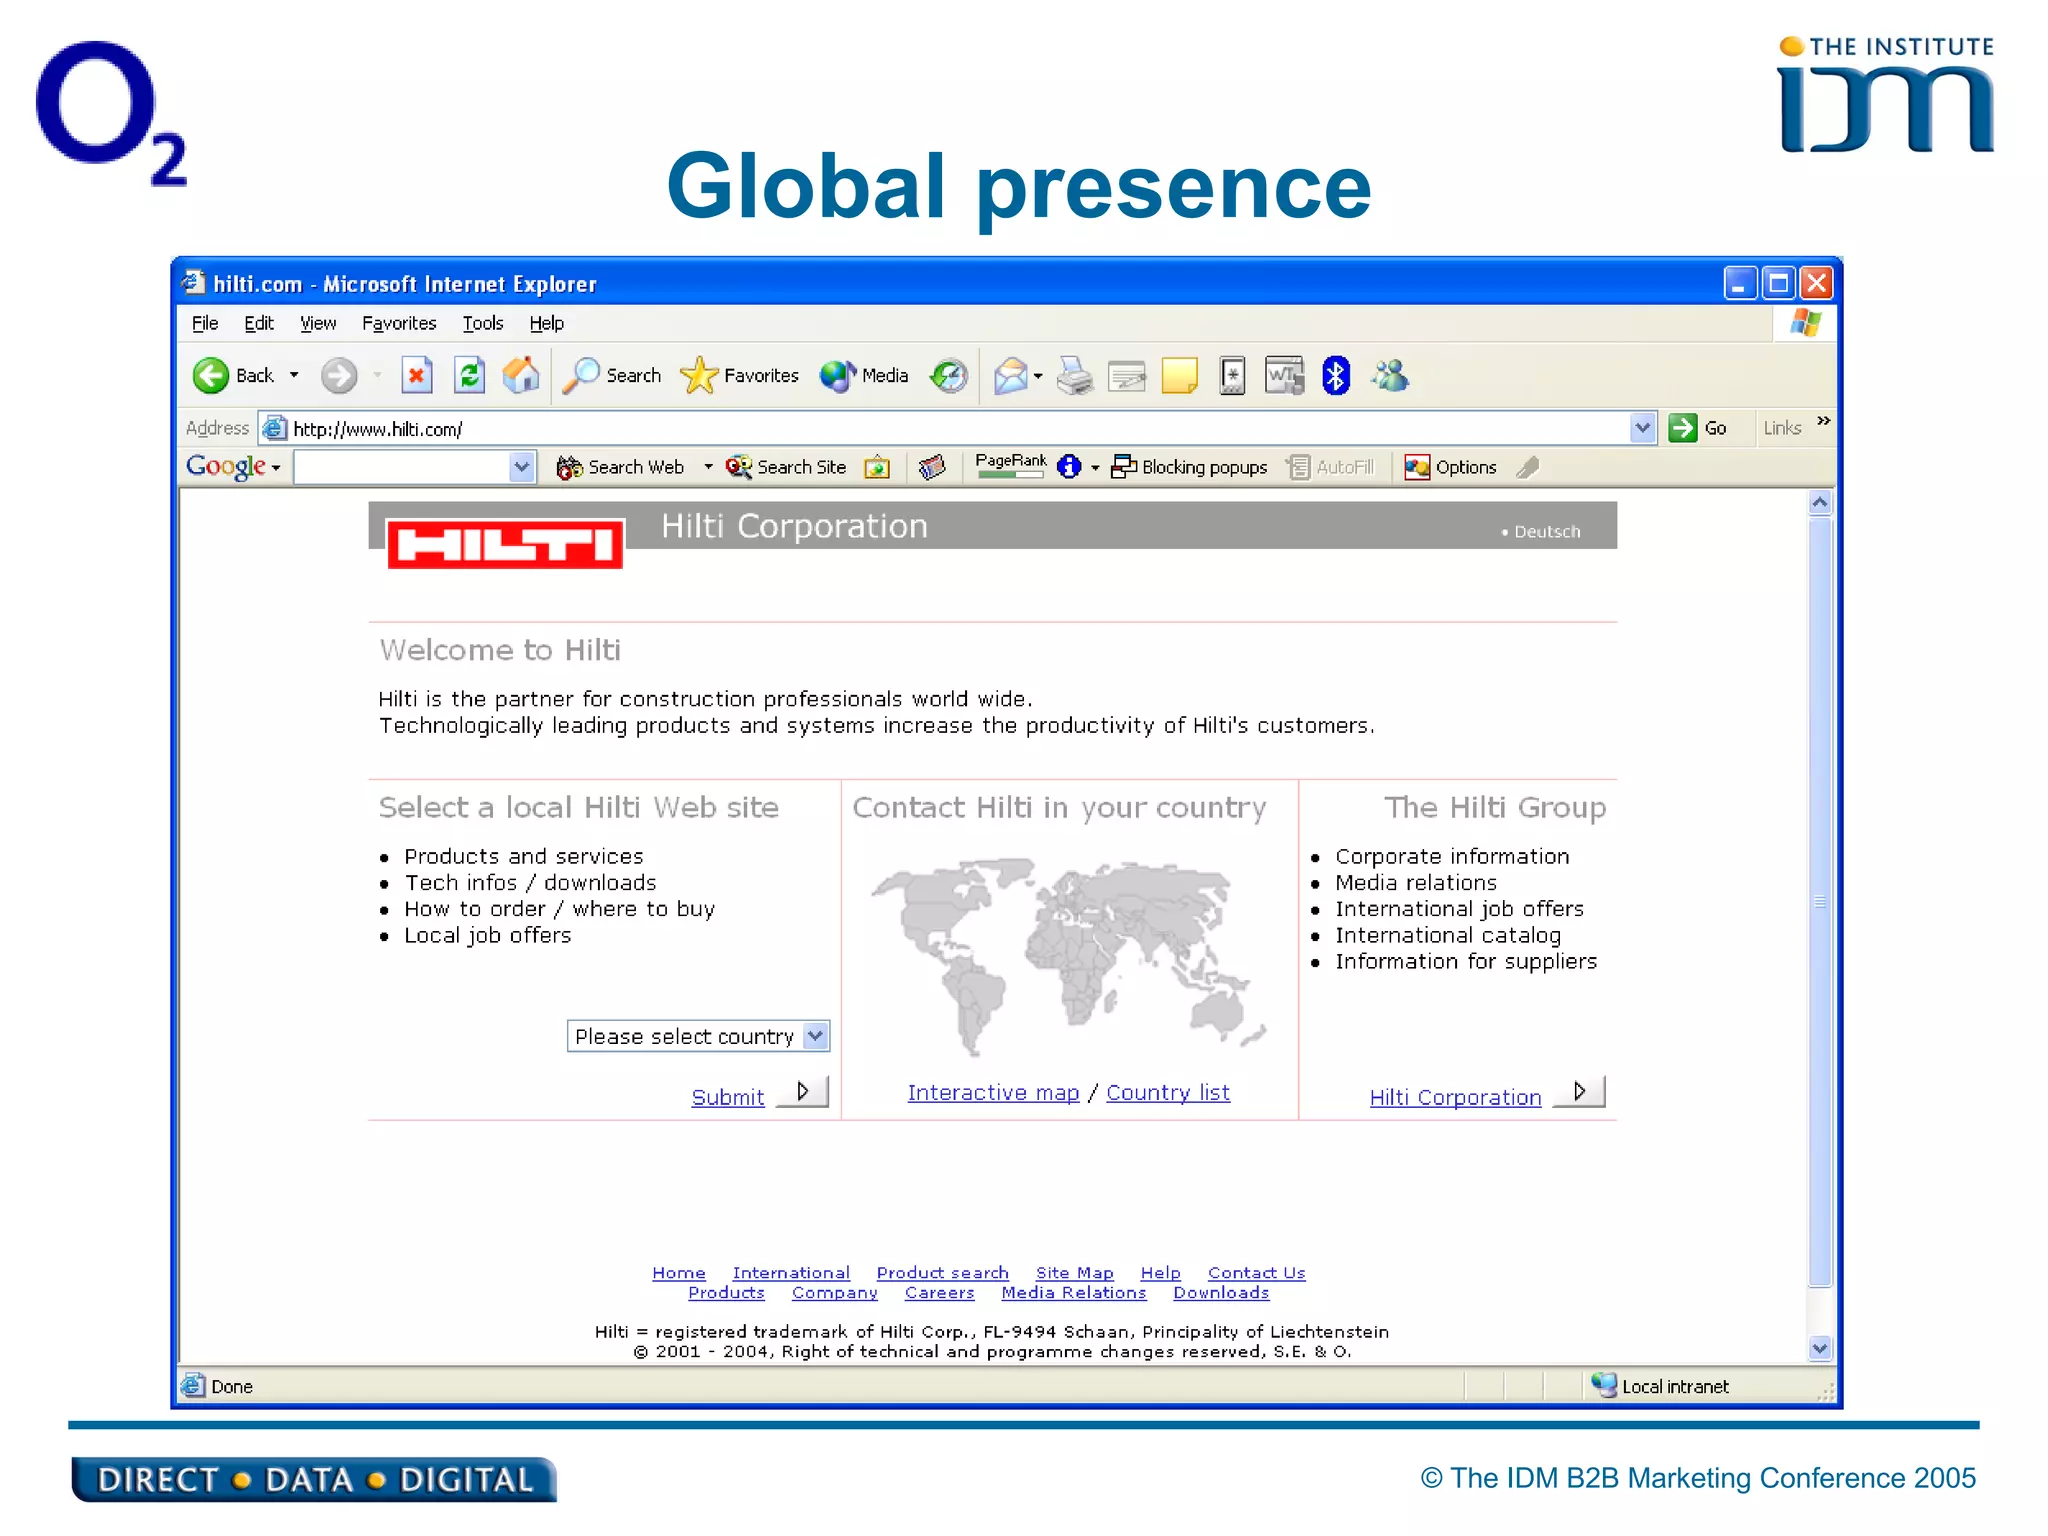The width and height of the screenshot is (2048, 1536).
Task: Open Google toolbar Options
Action: [1450, 467]
